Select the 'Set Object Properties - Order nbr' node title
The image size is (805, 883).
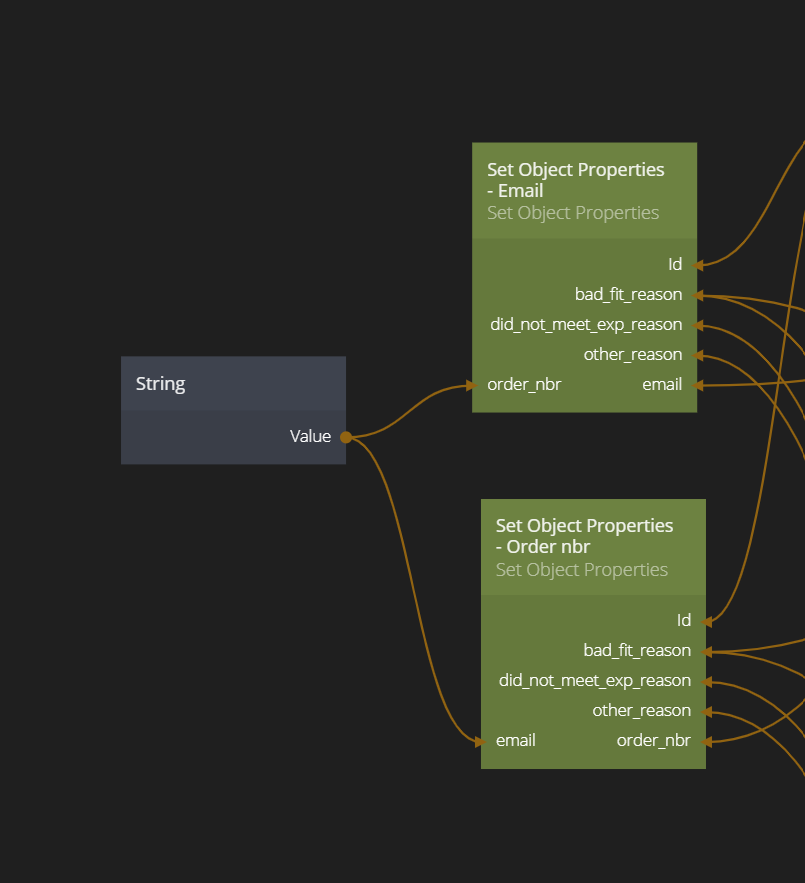click(x=585, y=536)
